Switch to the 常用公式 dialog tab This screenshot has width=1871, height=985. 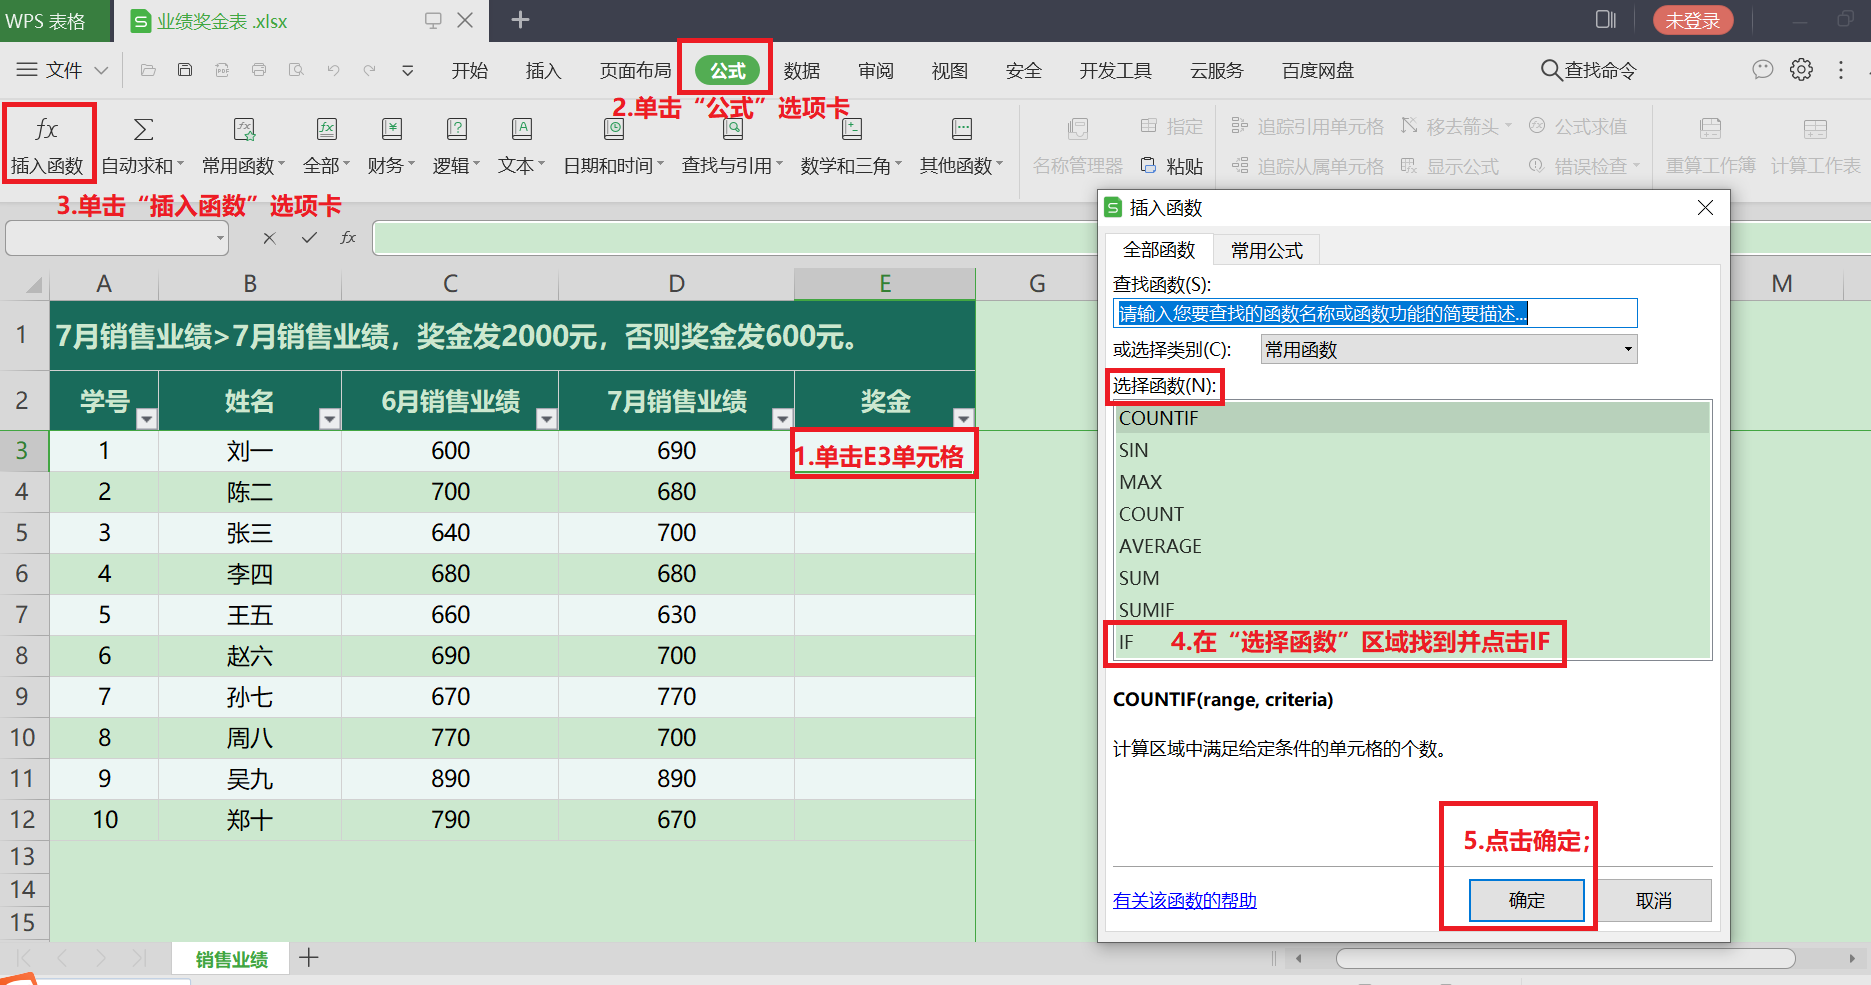point(1266,251)
